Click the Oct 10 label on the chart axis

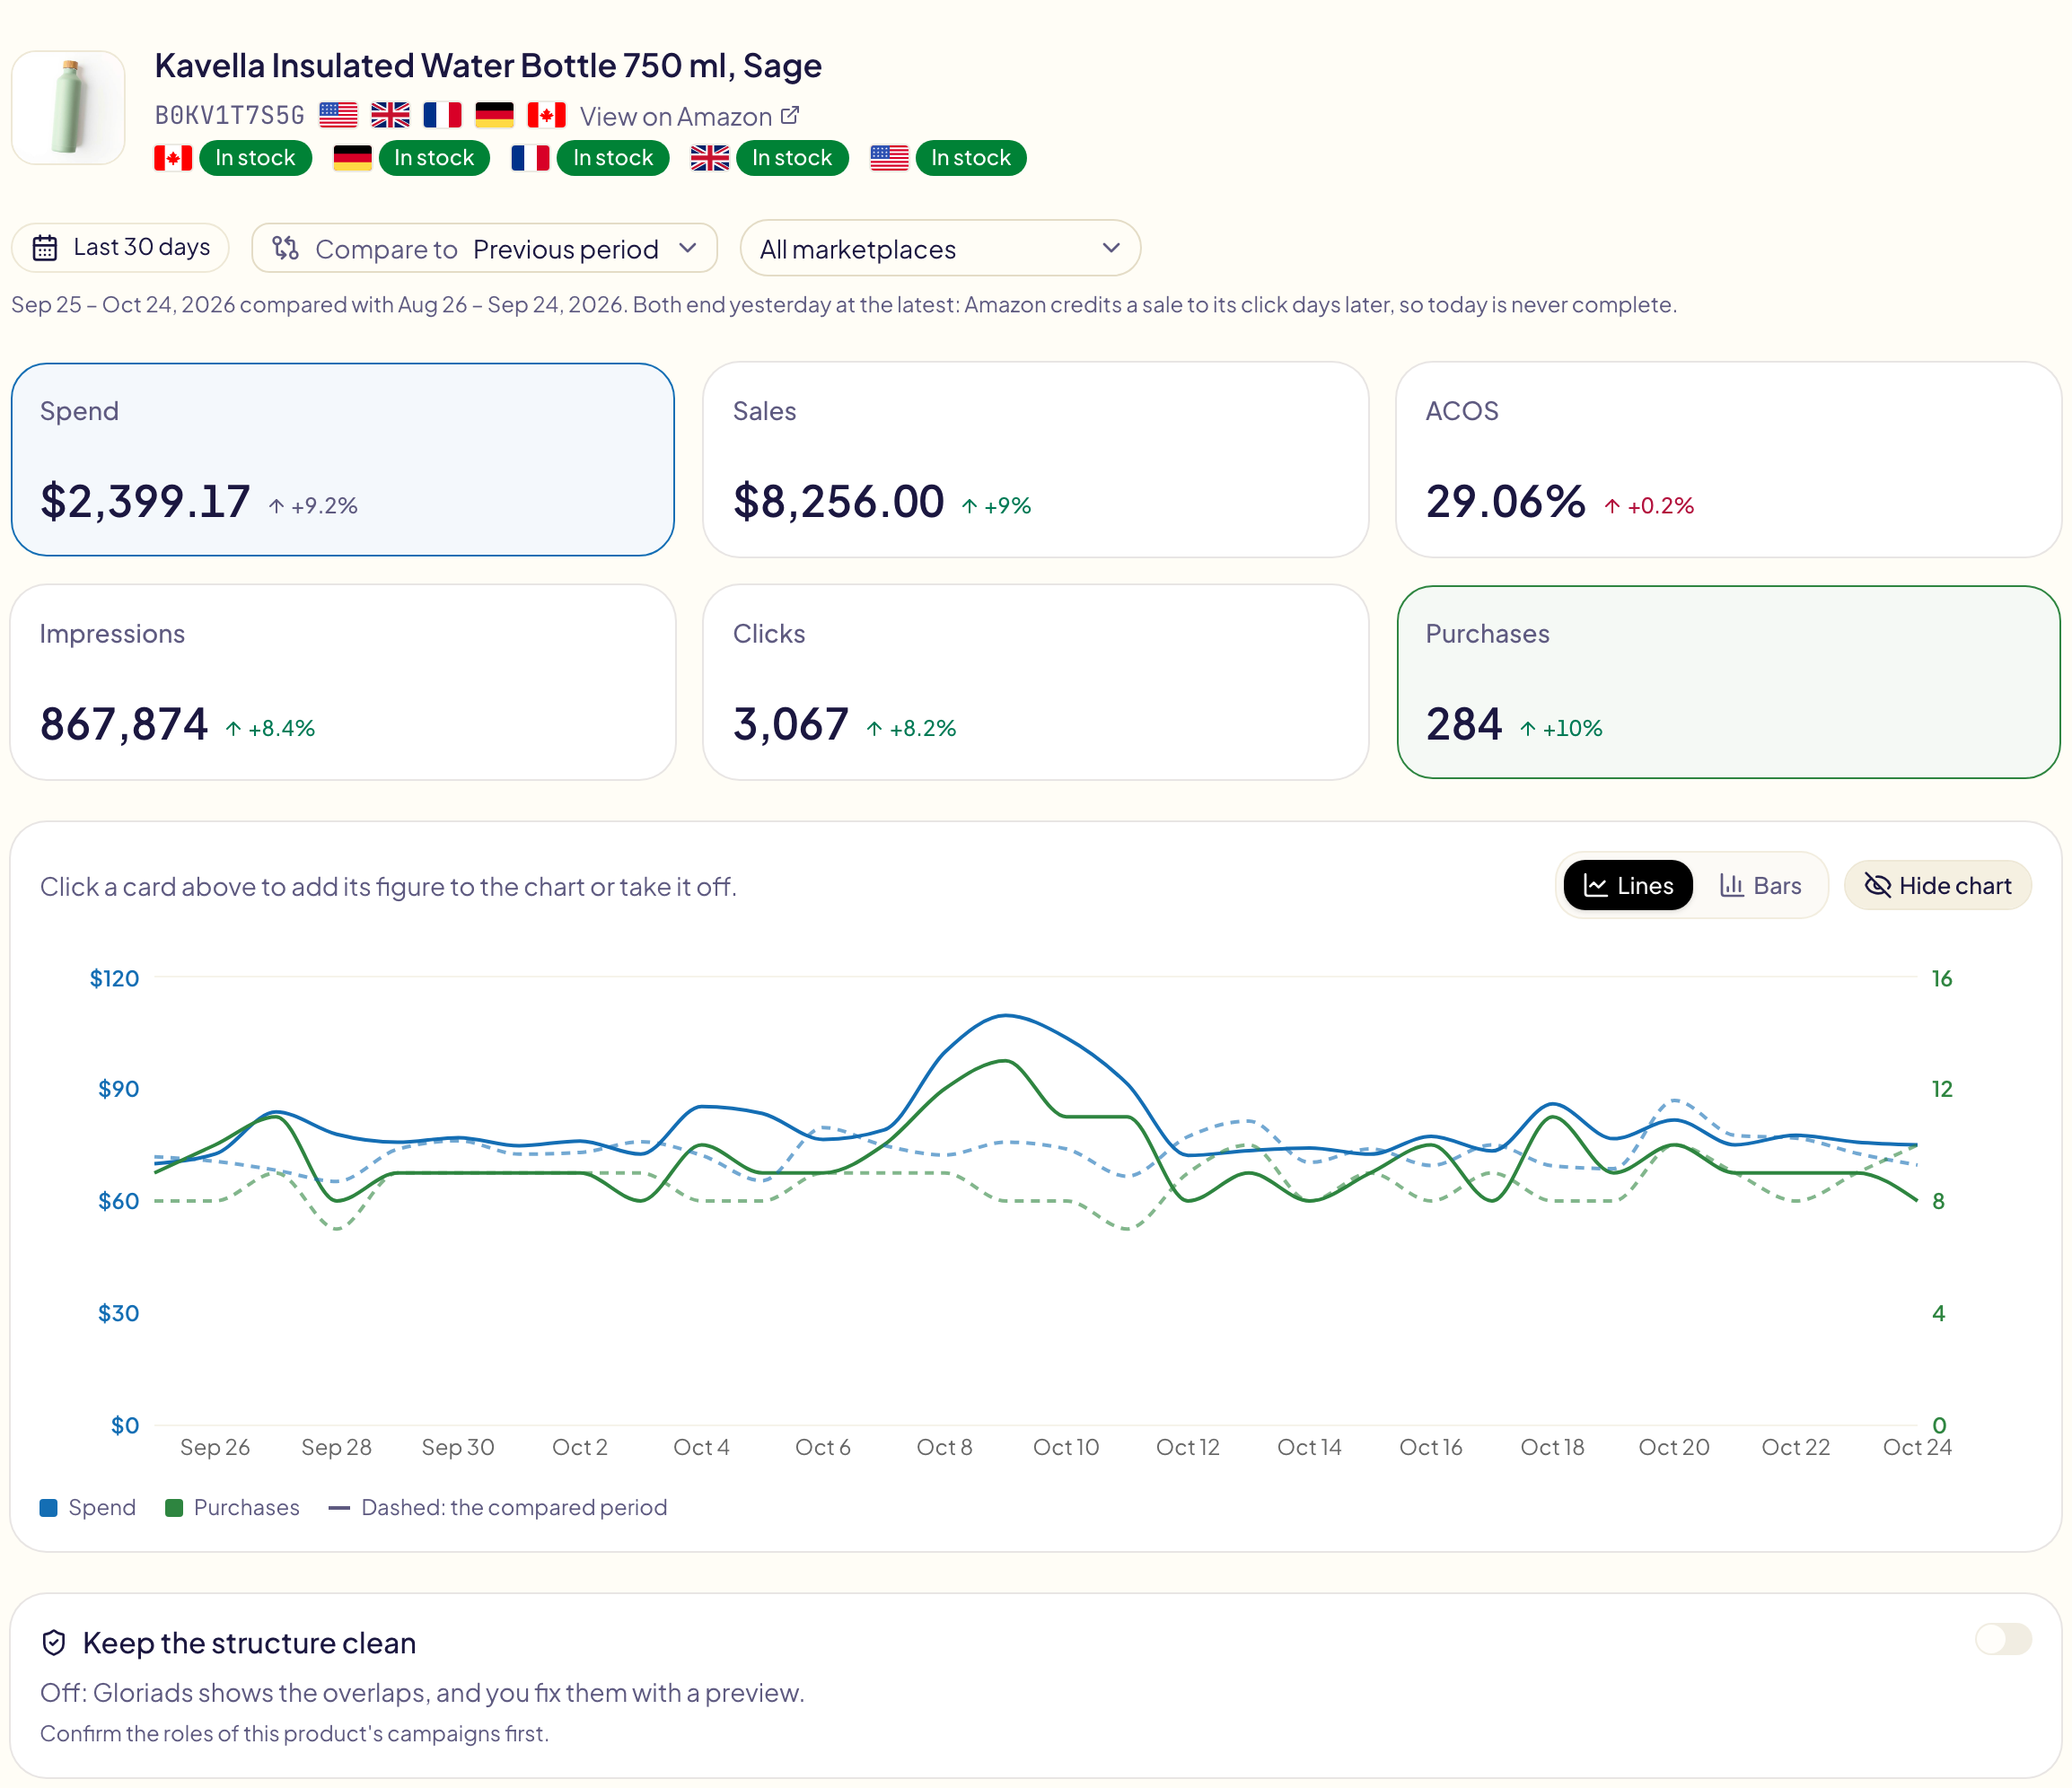tap(1066, 1447)
